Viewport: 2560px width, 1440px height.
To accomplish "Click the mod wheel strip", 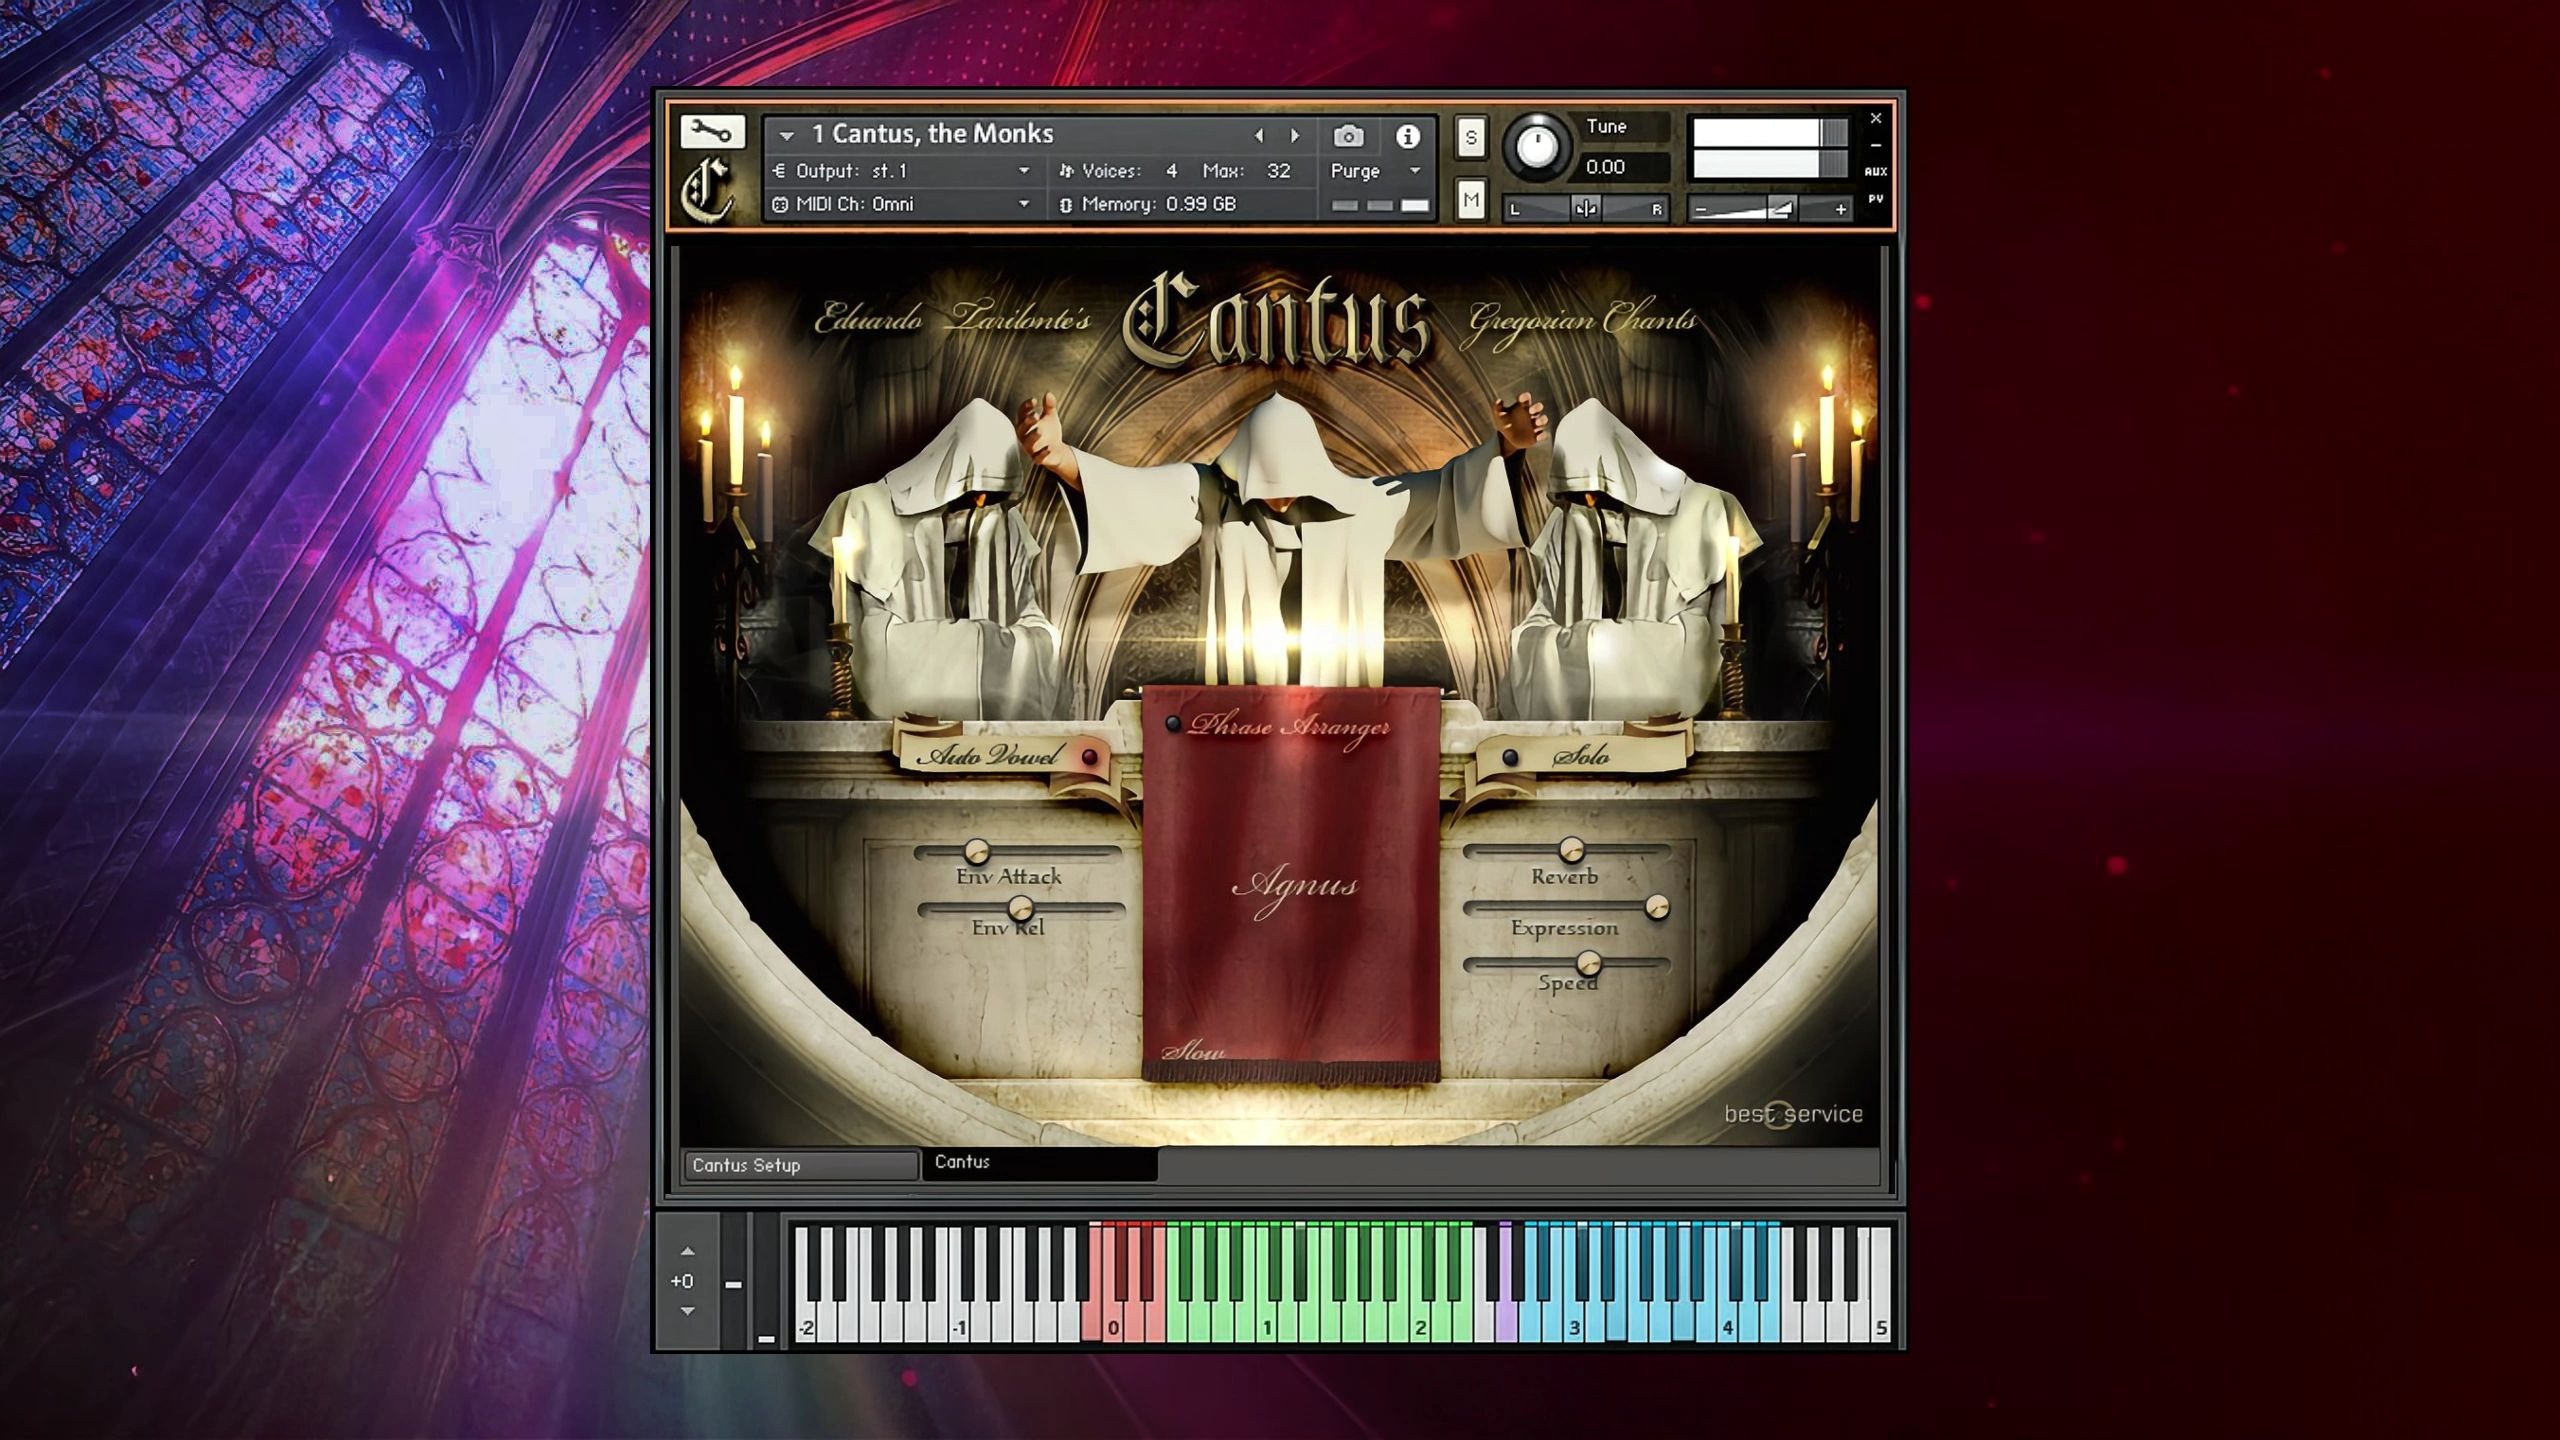I will click(766, 1282).
